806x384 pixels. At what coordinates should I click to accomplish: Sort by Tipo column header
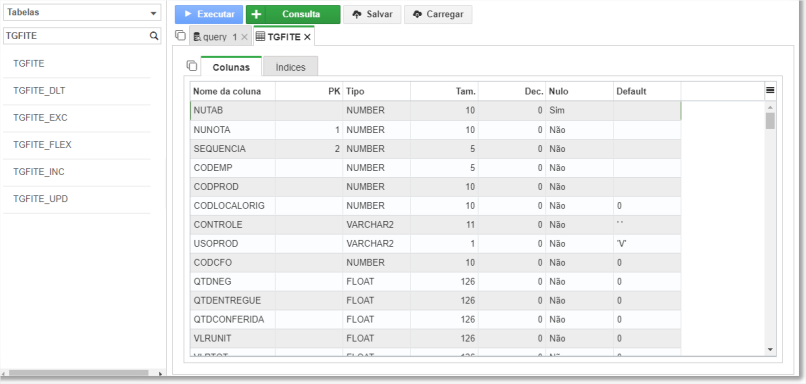click(377, 92)
